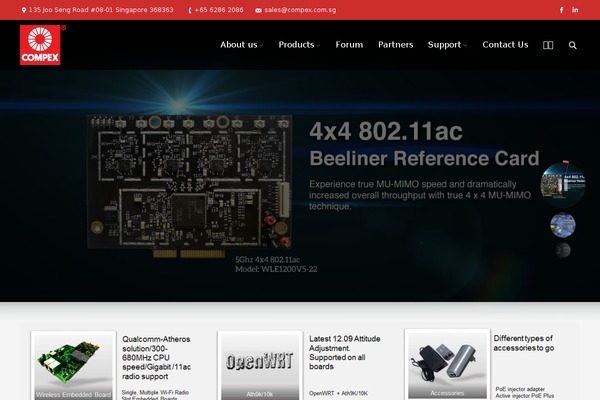The width and height of the screenshot is (600, 400).
Task: Open the LinkedIn page icon
Action: [575, 10]
